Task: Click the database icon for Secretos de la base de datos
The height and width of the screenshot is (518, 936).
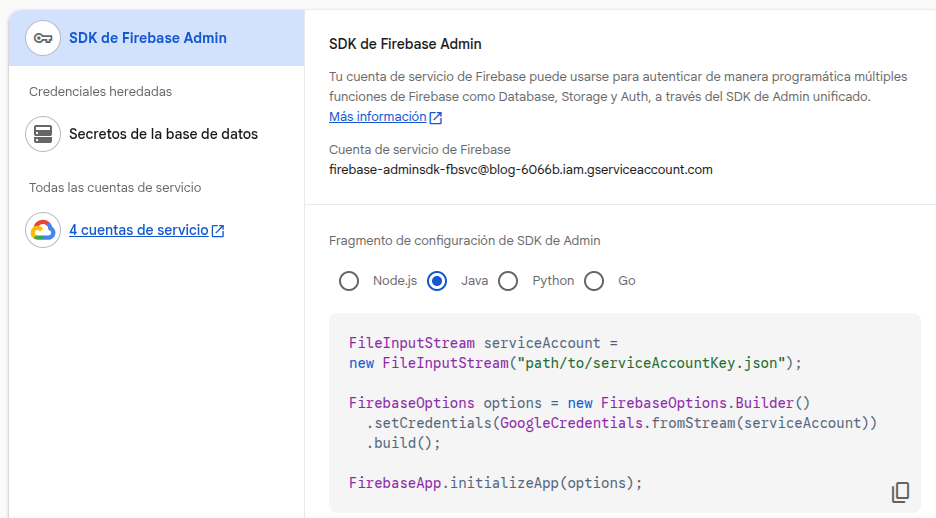Action: pos(43,134)
